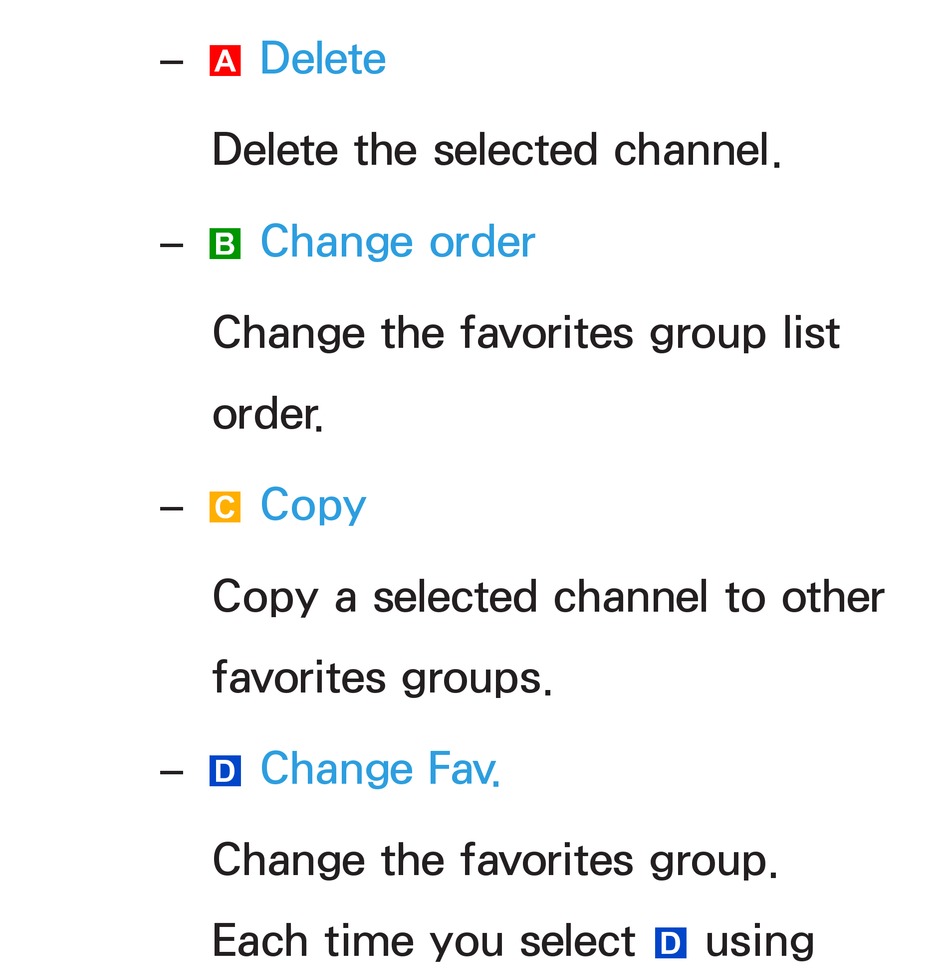
Task: Click the blue D icon beside Change Fav.
Action: [225, 771]
